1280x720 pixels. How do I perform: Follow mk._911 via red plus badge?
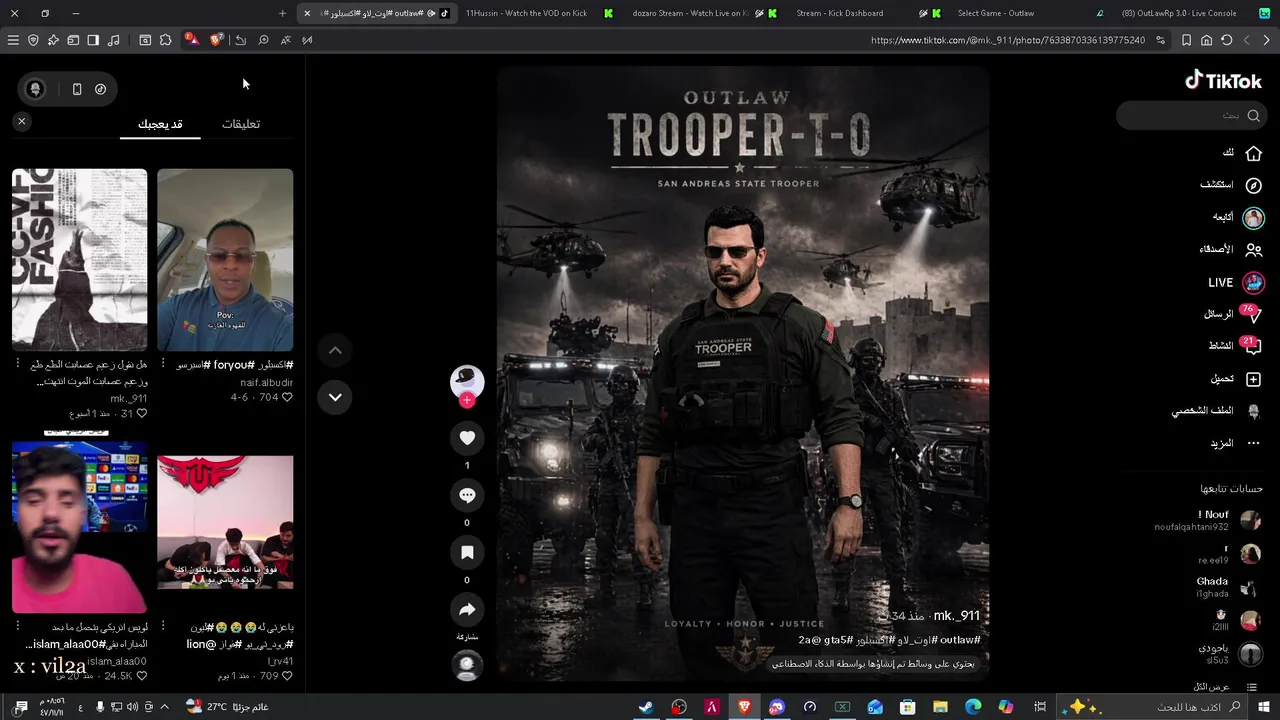pyautogui.click(x=467, y=400)
